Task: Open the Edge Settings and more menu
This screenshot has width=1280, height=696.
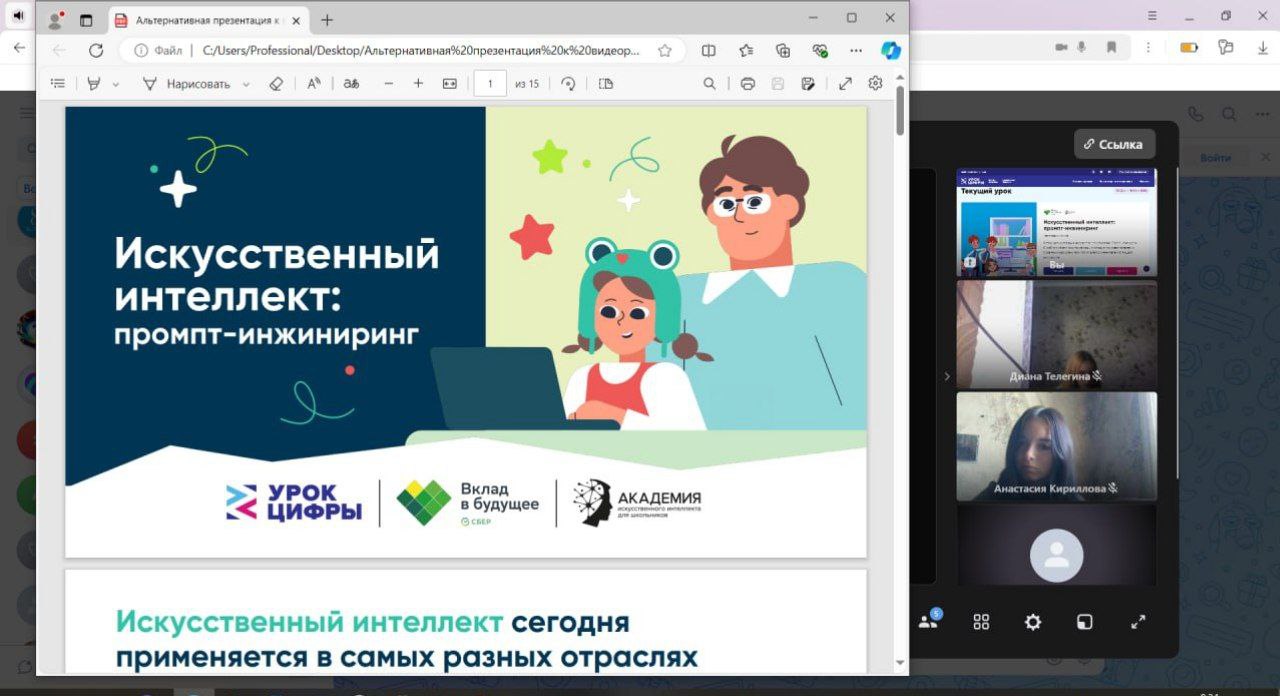Action: click(x=856, y=50)
